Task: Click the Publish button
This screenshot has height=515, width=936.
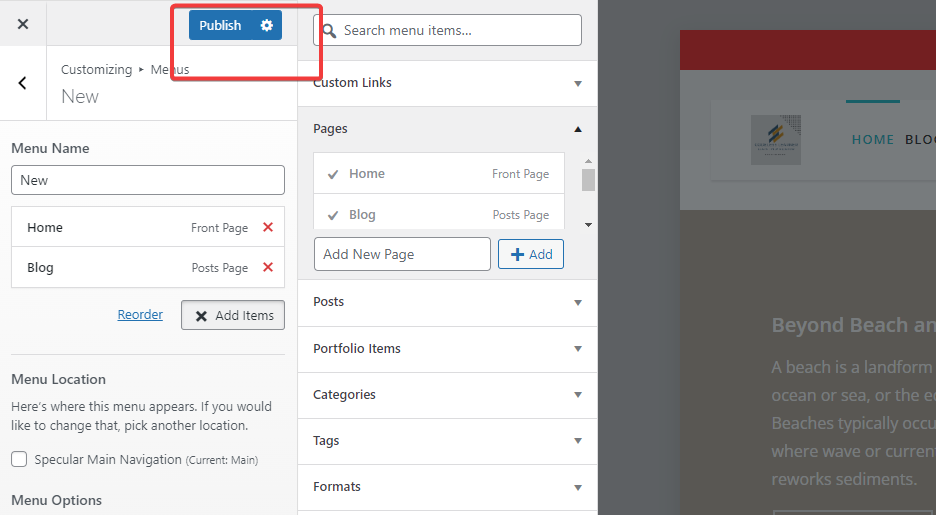Action: 220,25
